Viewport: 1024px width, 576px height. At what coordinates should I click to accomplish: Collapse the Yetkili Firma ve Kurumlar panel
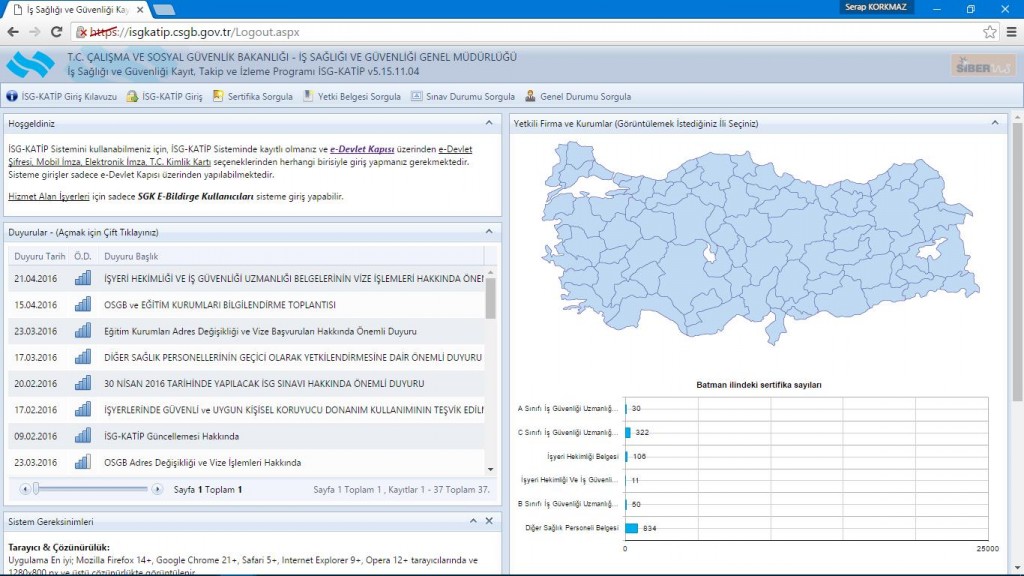pos(995,123)
